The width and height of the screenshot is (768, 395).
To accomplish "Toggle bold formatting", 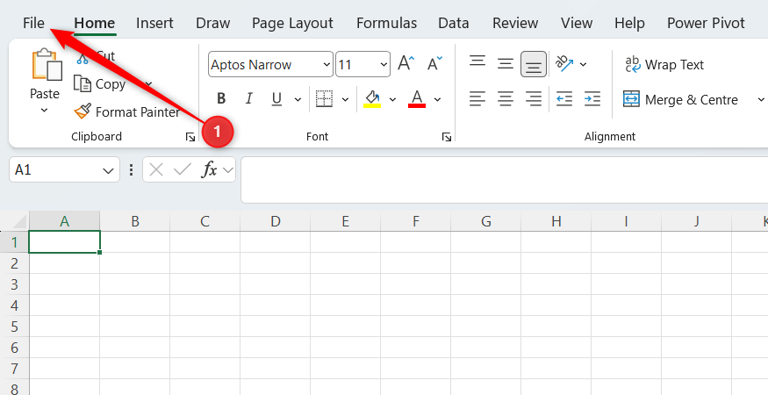I will tap(221, 99).
